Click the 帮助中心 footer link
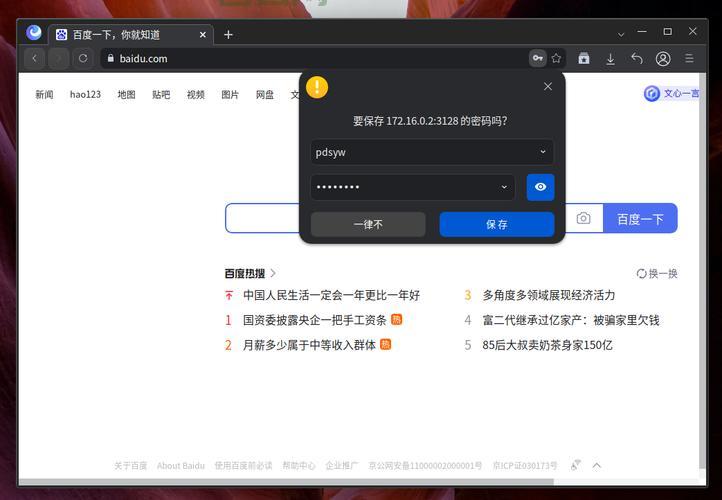Image resolution: width=722 pixels, height=500 pixels. [299, 465]
